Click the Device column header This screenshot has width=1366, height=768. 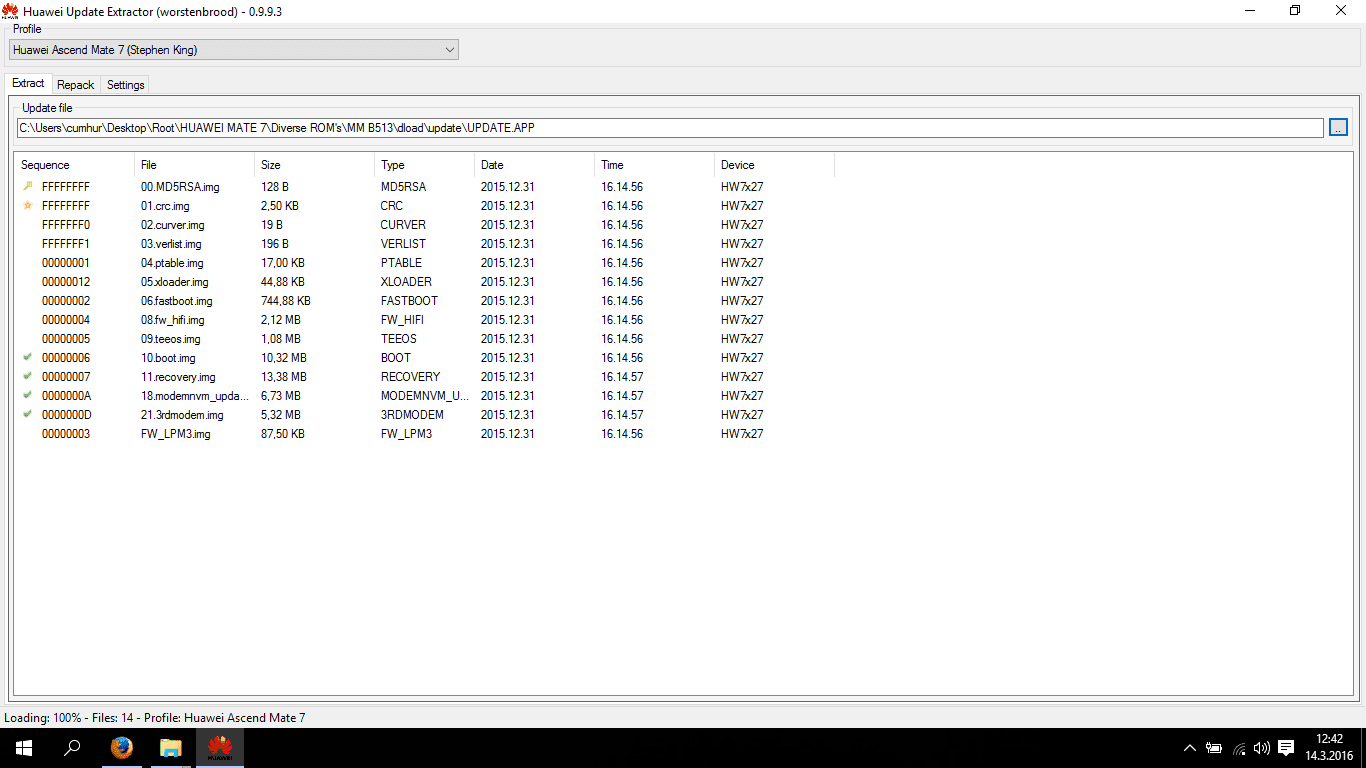774,165
